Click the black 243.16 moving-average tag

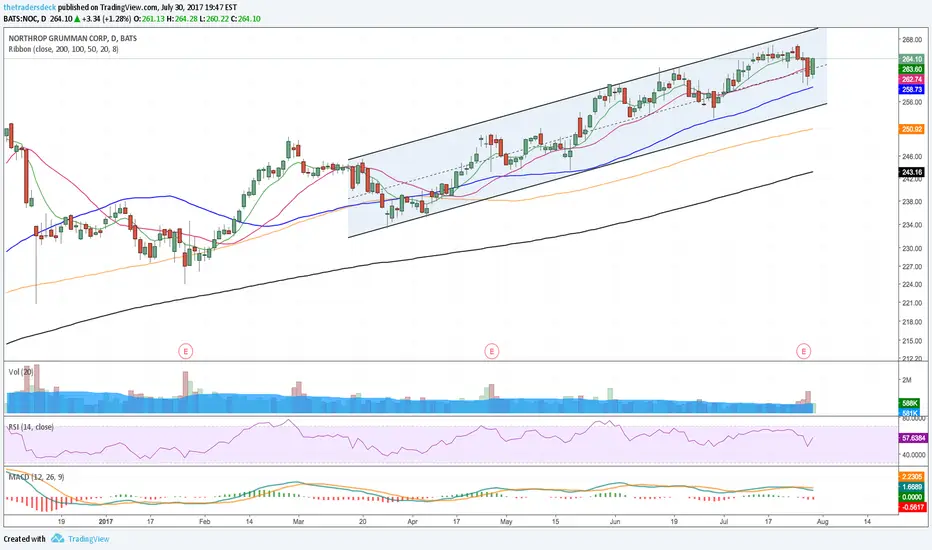tap(912, 172)
